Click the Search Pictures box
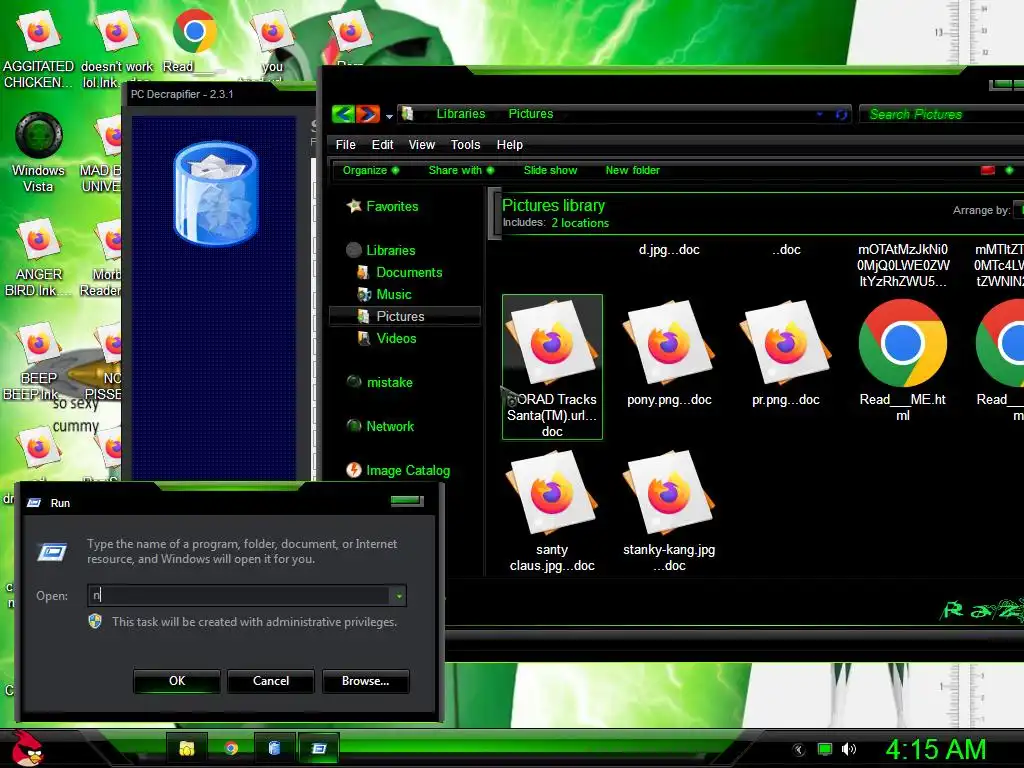 (x=941, y=114)
